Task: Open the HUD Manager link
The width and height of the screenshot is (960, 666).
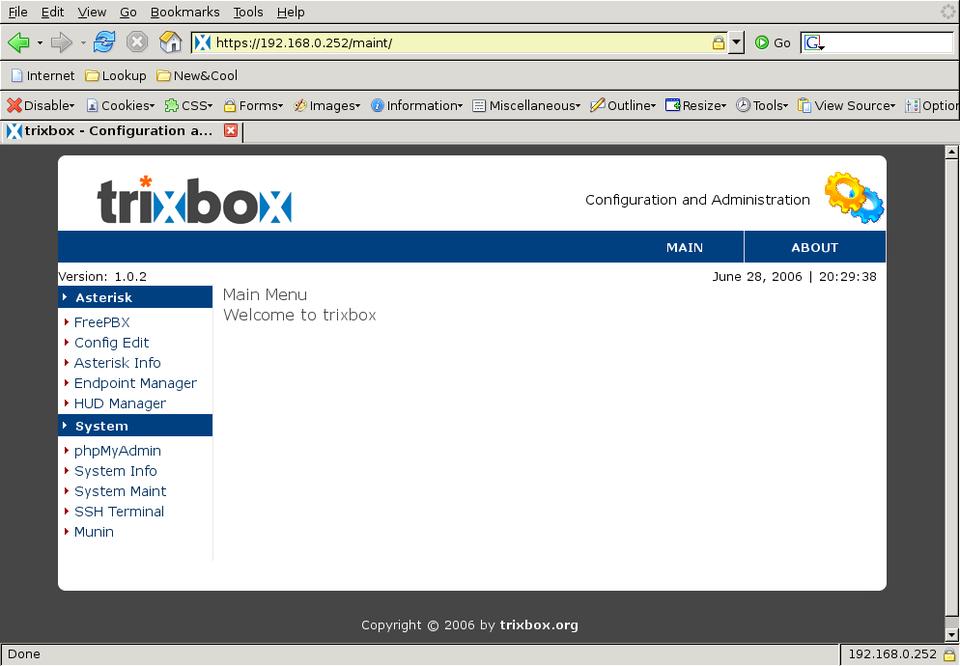Action: [x=119, y=403]
